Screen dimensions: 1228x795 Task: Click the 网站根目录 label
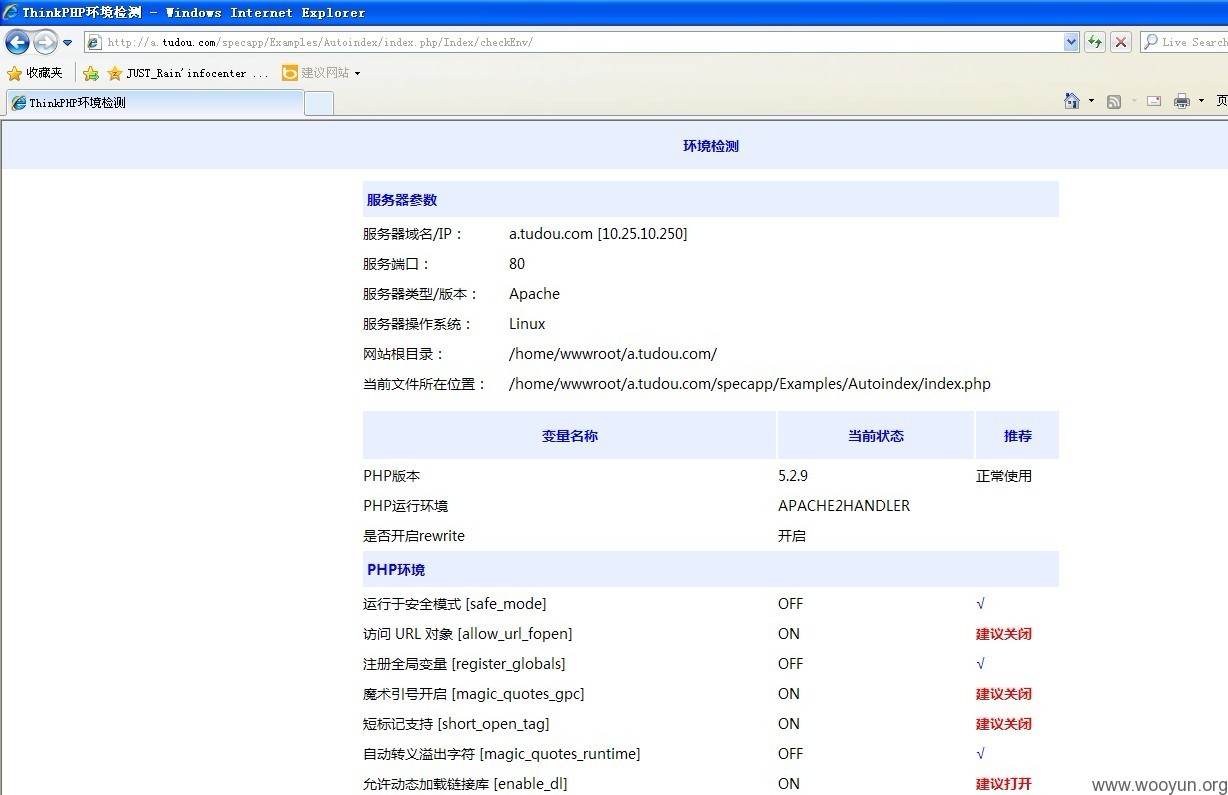404,354
